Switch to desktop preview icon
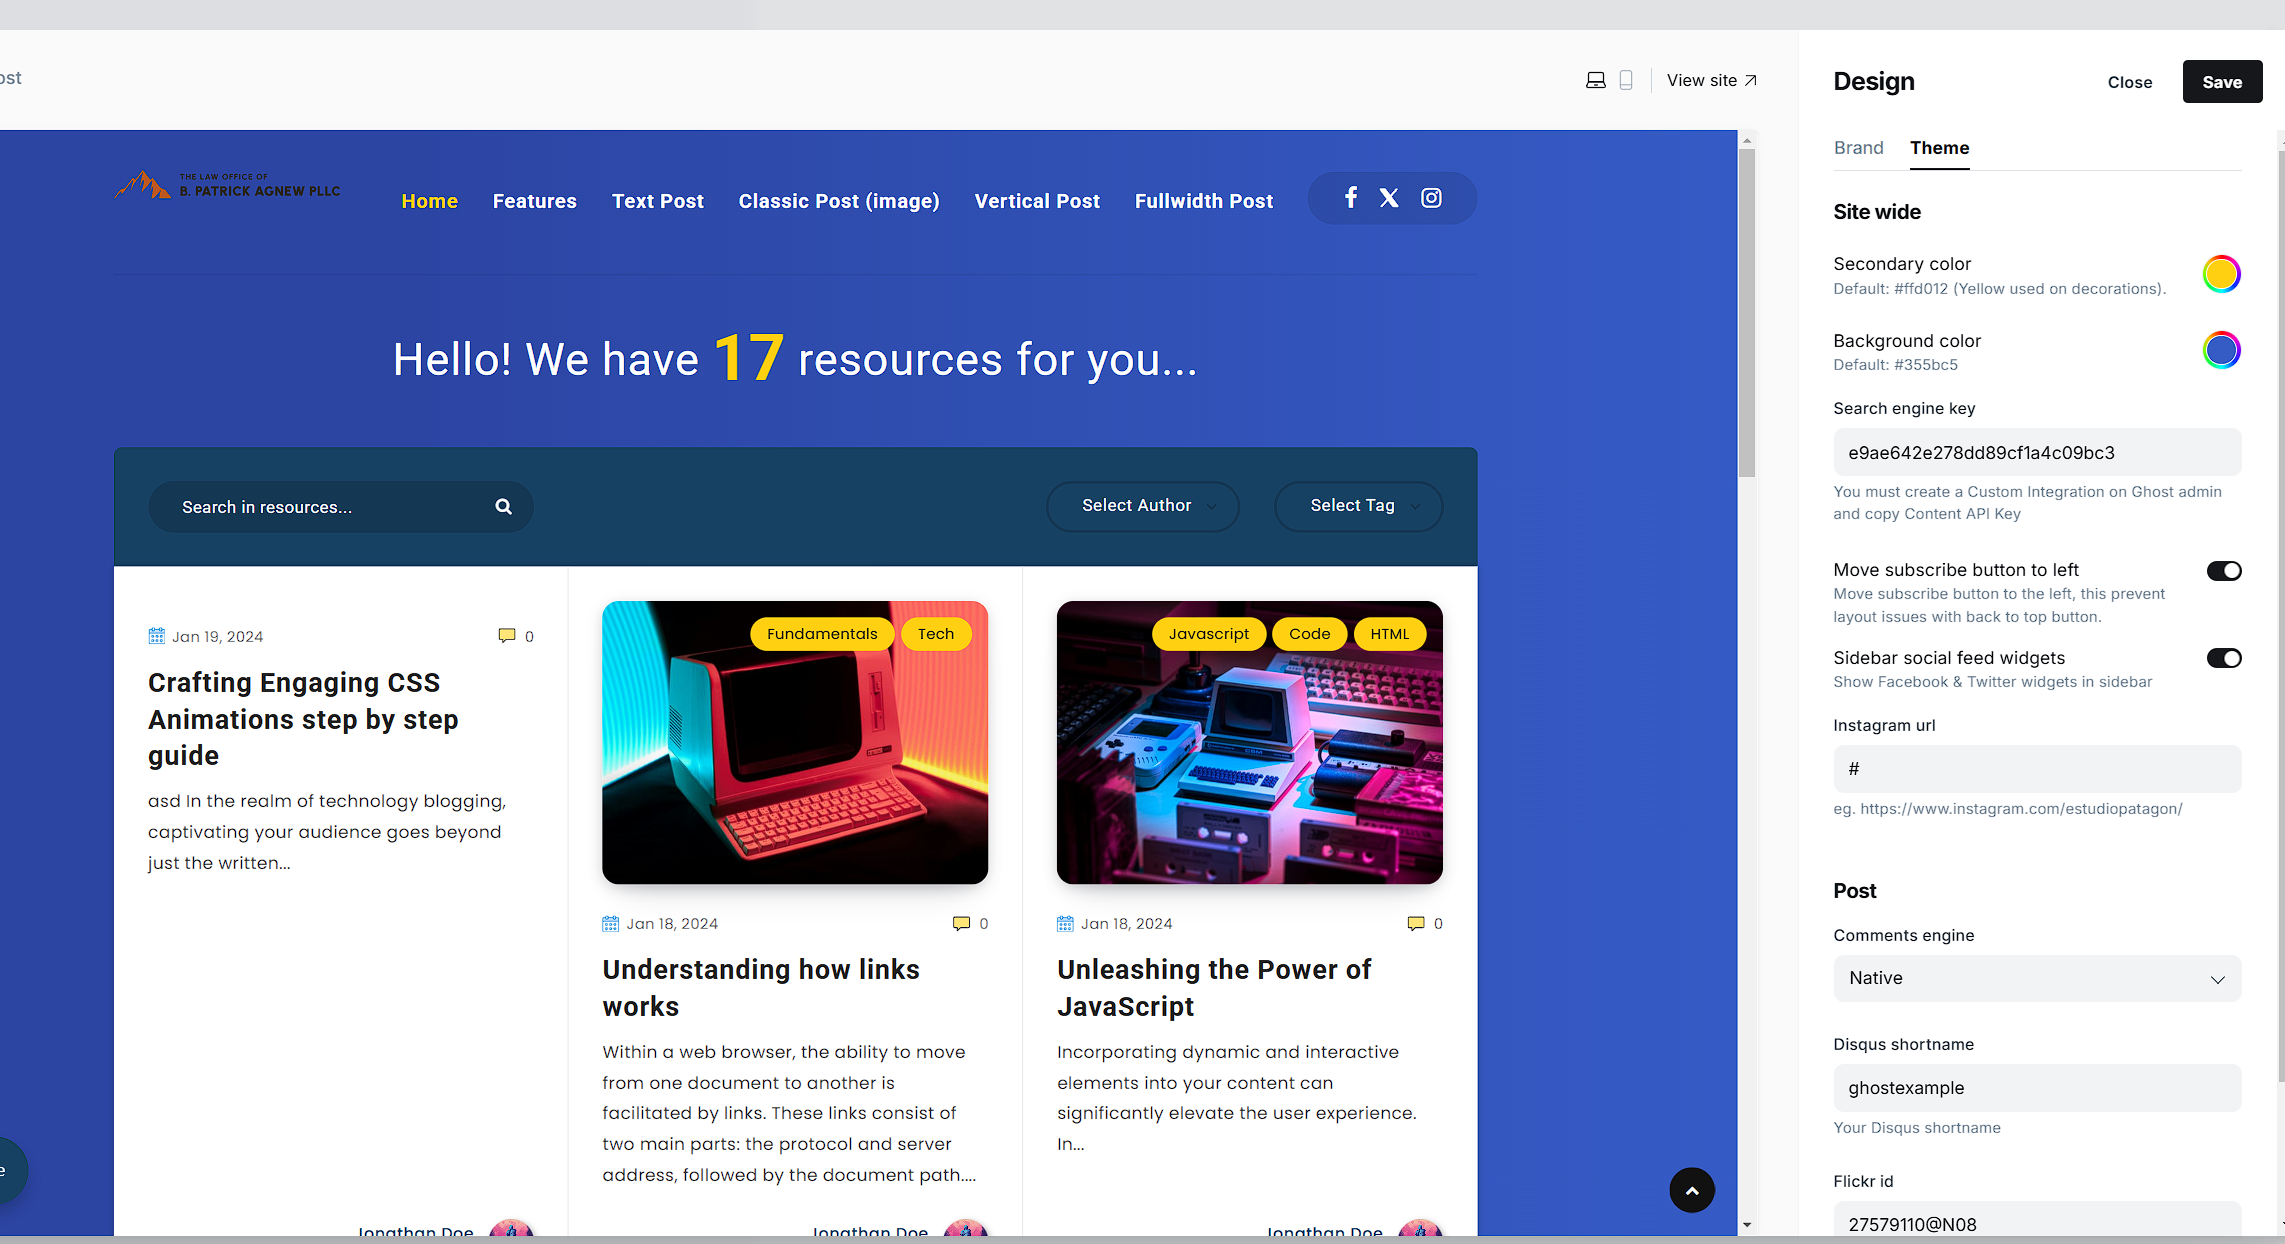2285x1244 pixels. [1596, 80]
